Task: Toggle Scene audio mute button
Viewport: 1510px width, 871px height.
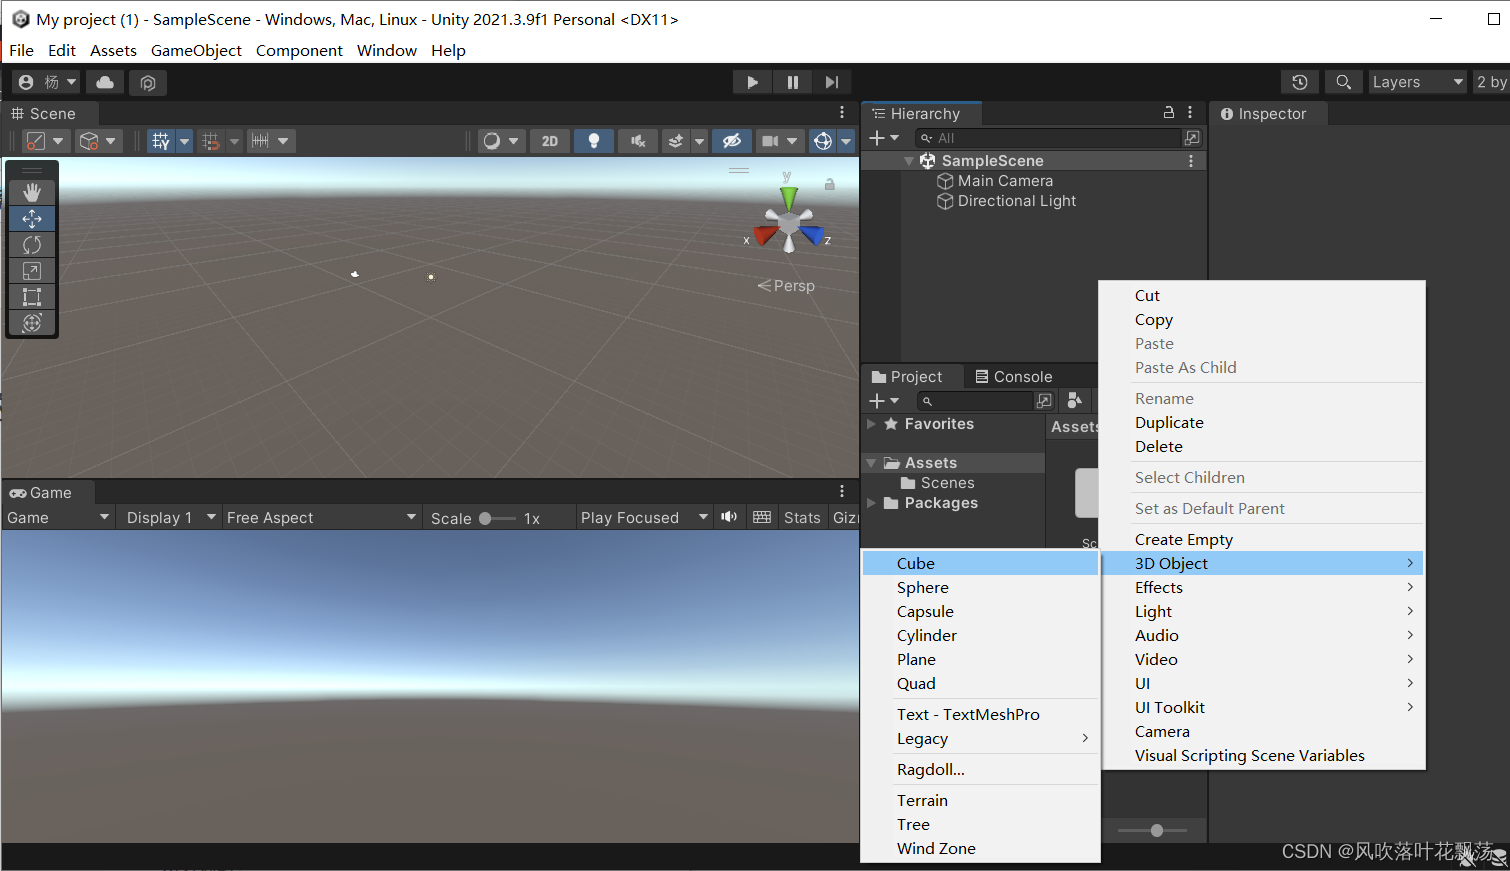Action: point(638,141)
